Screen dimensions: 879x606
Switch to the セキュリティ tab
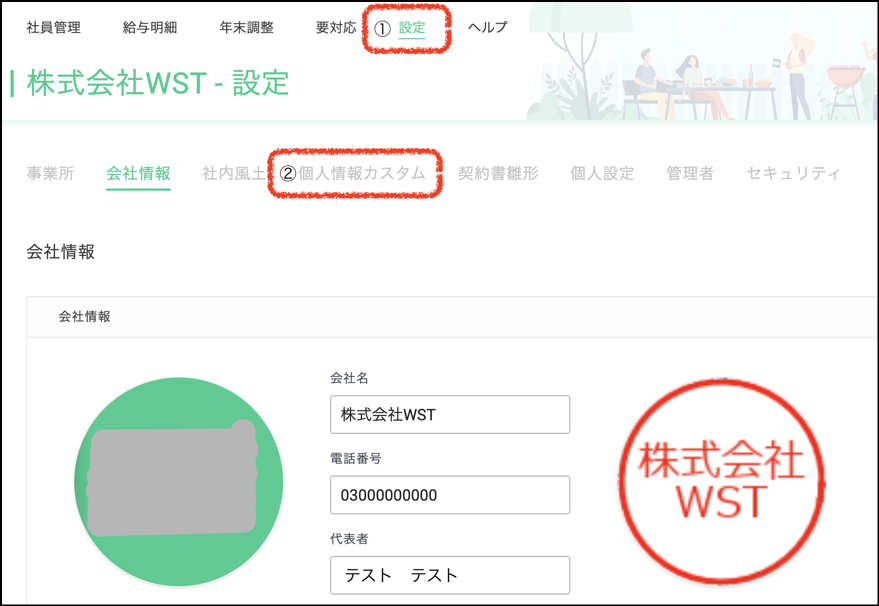tap(793, 173)
